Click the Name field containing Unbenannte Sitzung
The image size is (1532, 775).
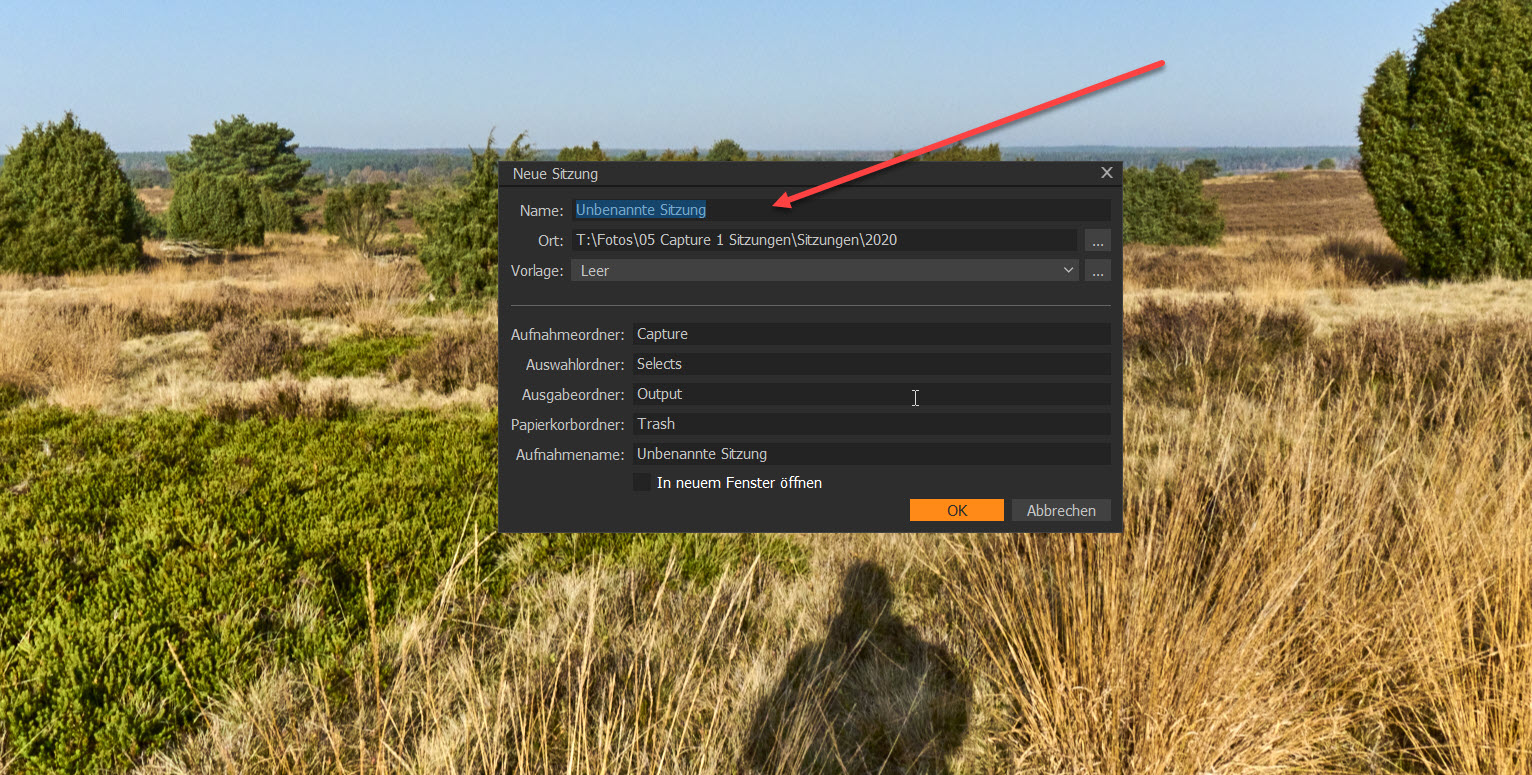click(x=841, y=210)
